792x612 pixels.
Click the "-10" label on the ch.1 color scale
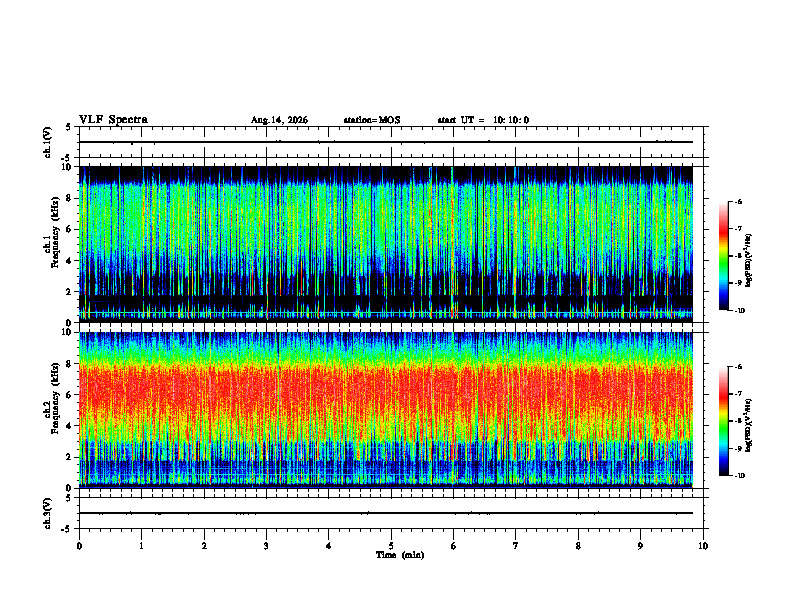pyautogui.click(x=739, y=311)
